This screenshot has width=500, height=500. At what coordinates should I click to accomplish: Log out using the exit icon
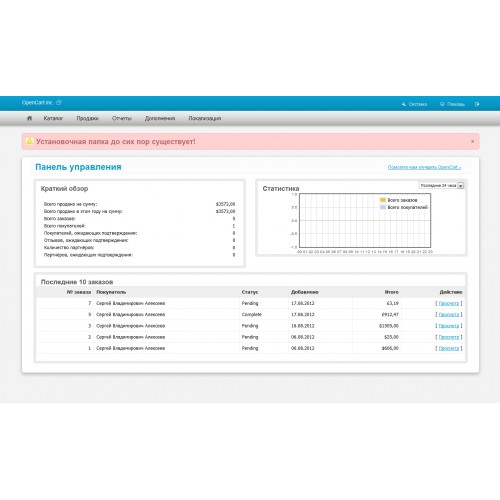click(x=477, y=104)
